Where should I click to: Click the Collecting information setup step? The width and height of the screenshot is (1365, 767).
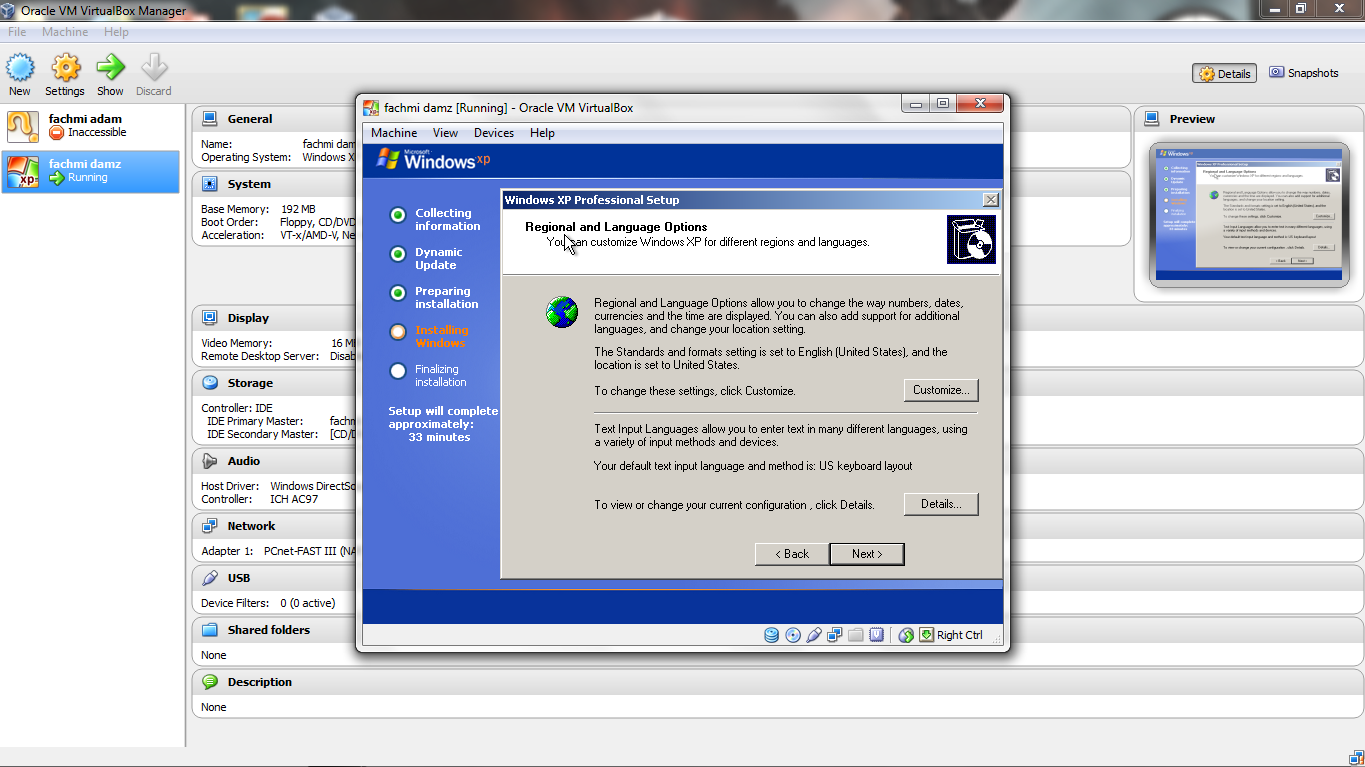[448, 219]
